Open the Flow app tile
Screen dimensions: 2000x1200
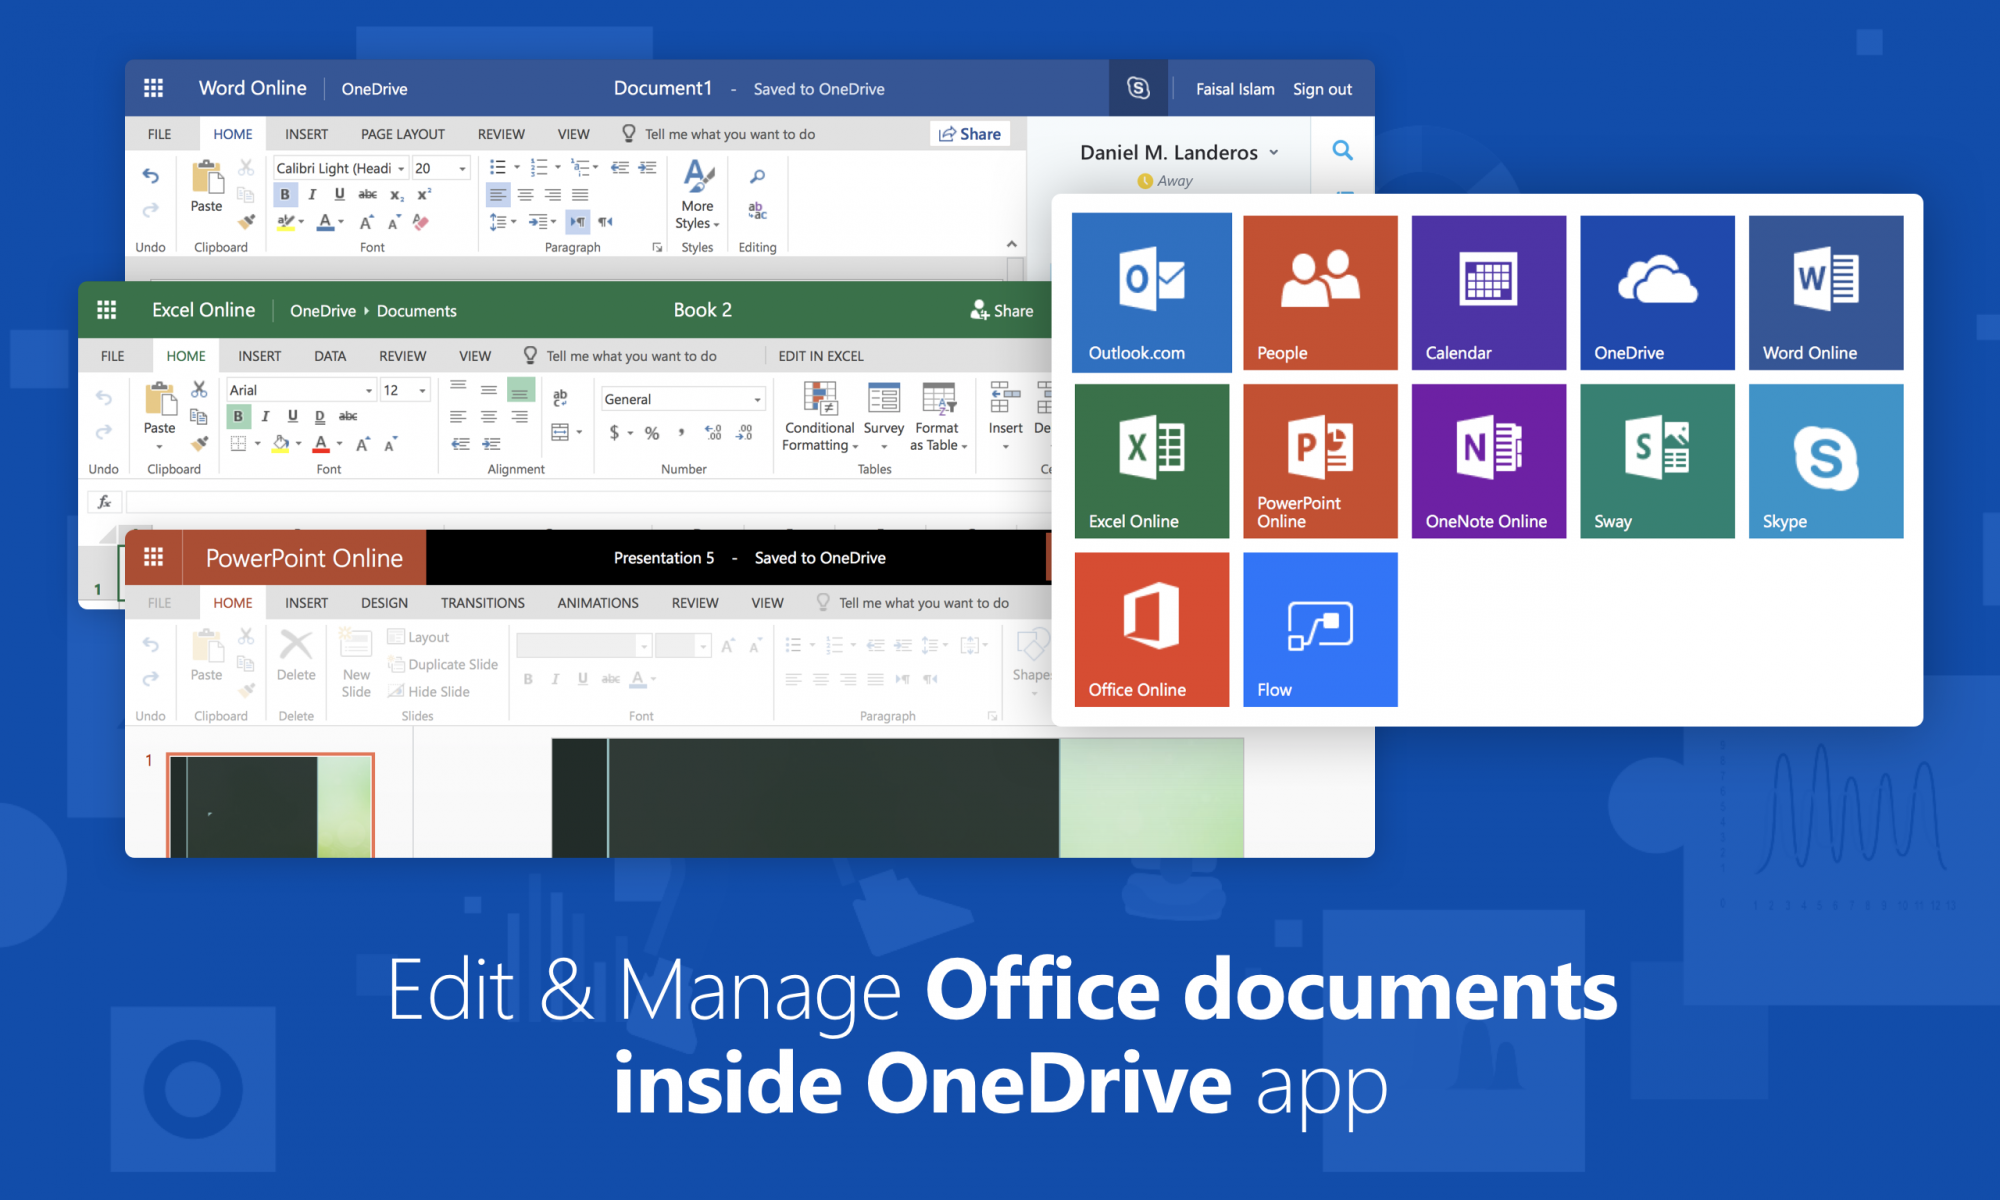pos(1320,629)
